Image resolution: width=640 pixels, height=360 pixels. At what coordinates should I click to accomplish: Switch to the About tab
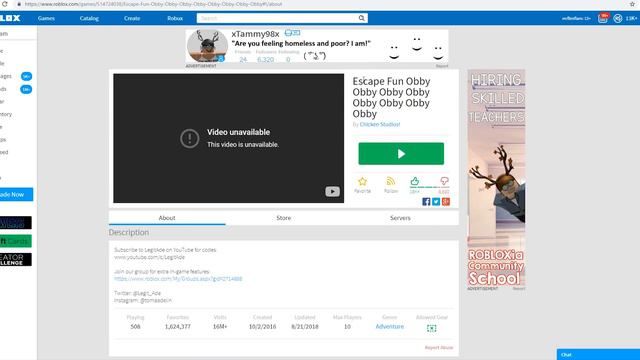pos(167,218)
